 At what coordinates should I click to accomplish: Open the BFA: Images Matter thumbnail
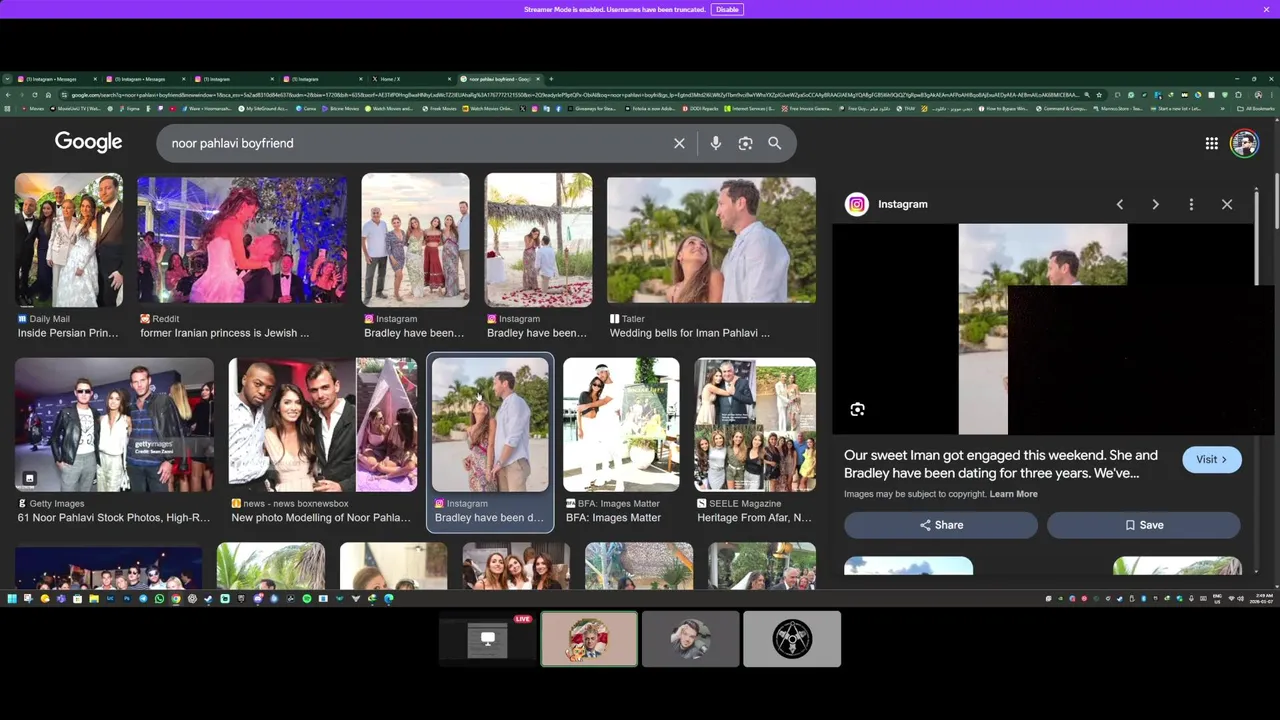pyautogui.click(x=621, y=424)
